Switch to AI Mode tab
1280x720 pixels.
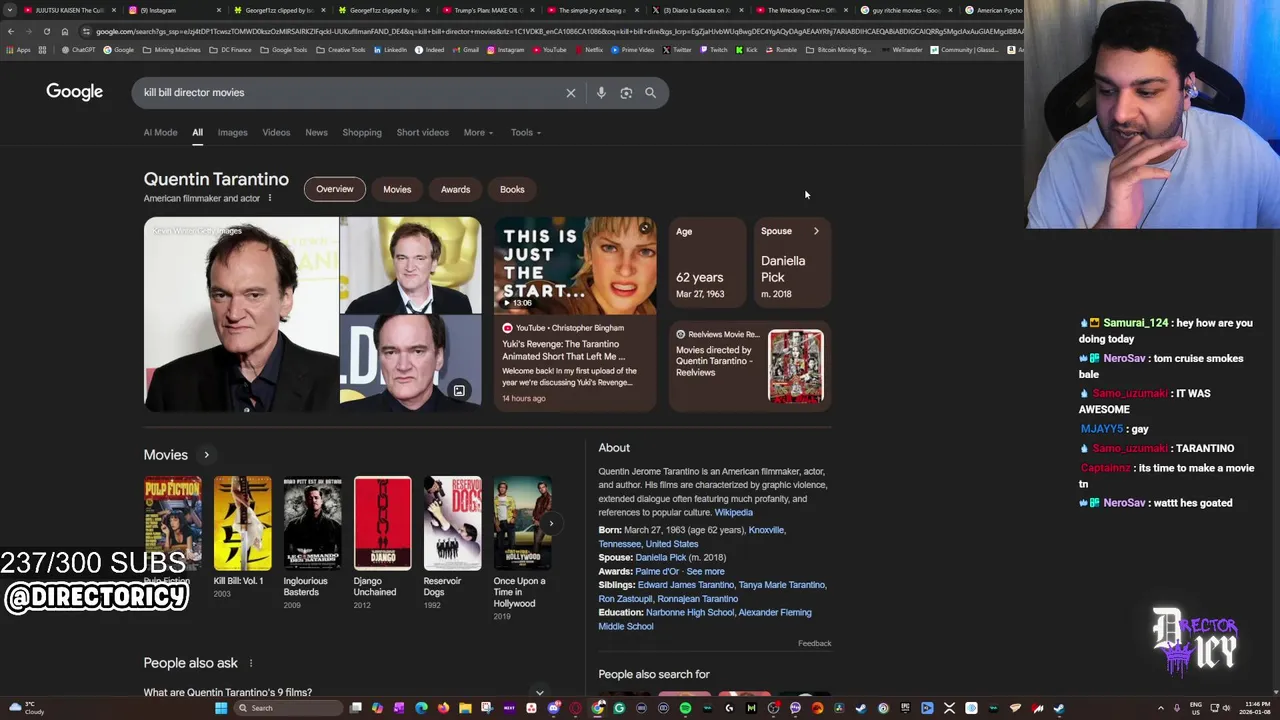coord(160,132)
